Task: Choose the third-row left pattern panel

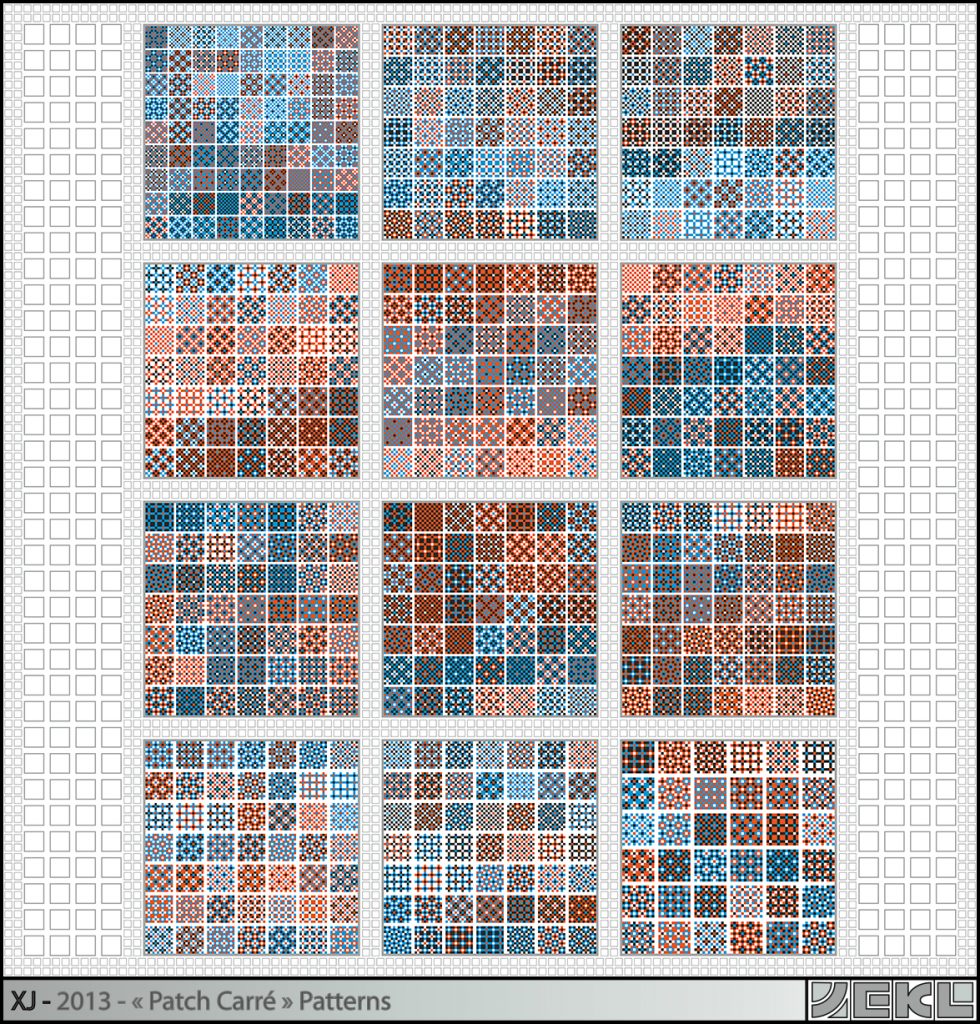Action: tap(251, 608)
